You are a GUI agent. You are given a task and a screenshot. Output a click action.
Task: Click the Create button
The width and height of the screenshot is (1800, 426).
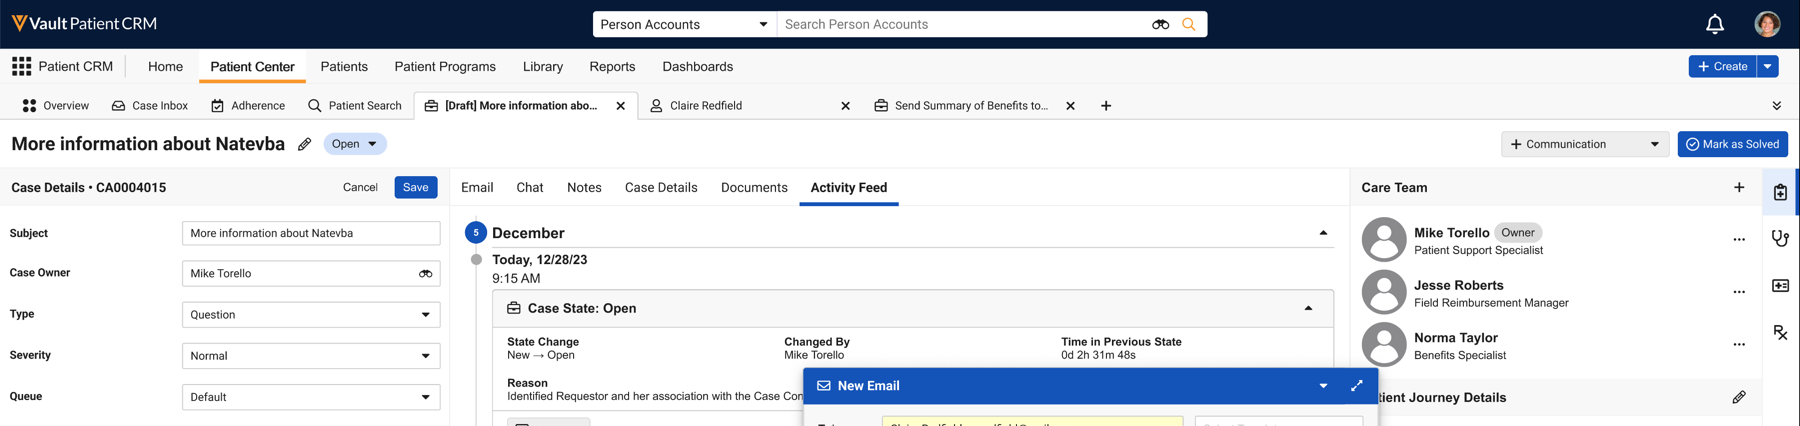(x=1723, y=66)
